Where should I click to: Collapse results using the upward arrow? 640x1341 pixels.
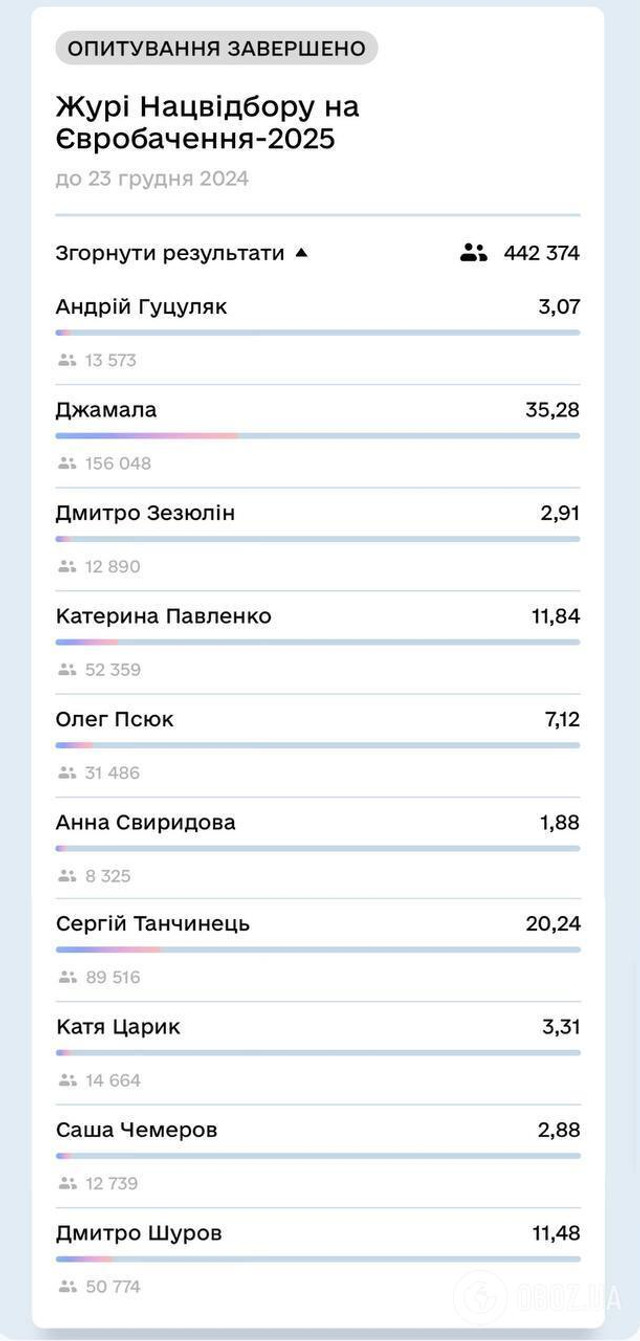(301, 252)
